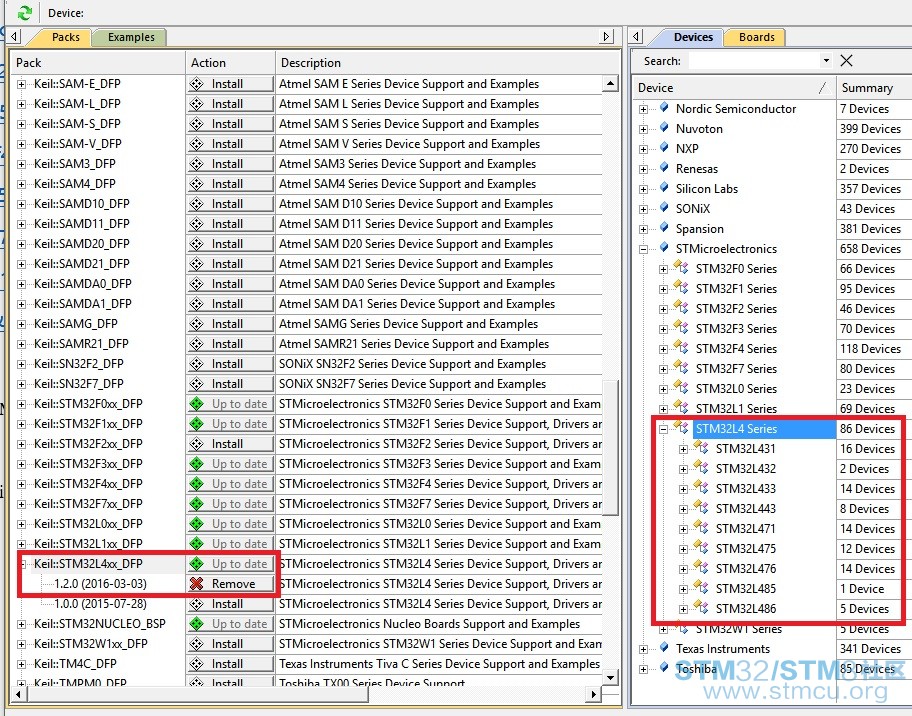Install the Keil::SN32F7_DFP pack
912x716 pixels.
pos(230,384)
